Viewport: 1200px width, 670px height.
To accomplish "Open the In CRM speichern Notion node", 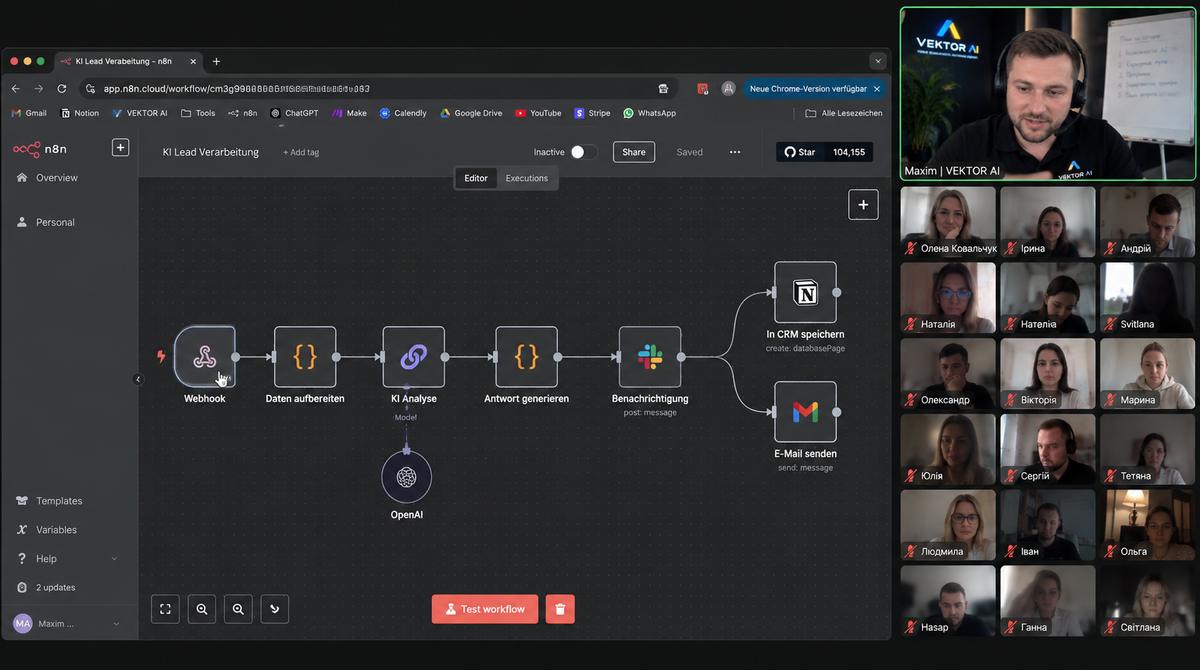I will click(x=805, y=292).
